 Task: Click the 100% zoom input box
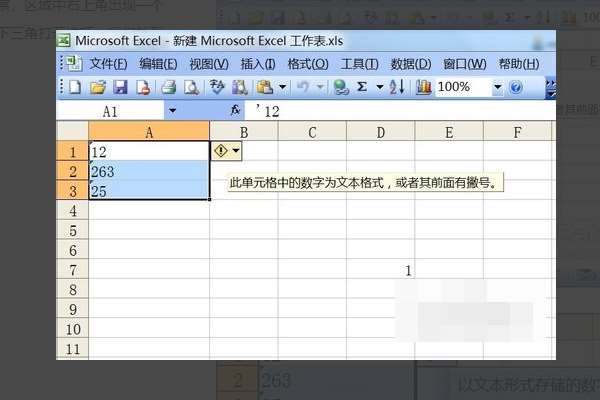click(463, 87)
